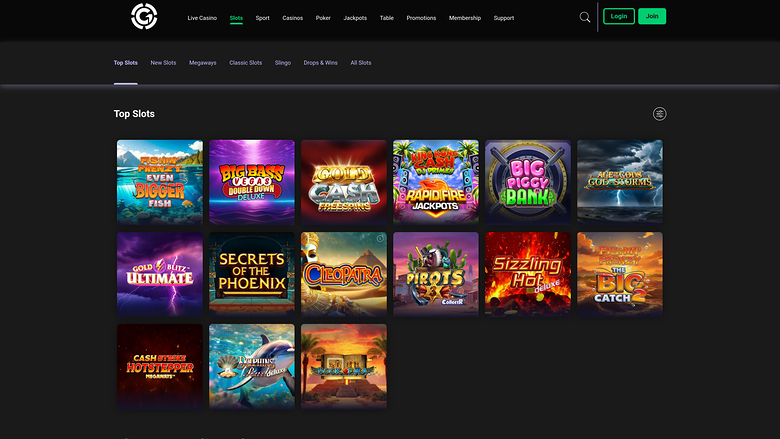Open the Big Piggy Bank game thumbnail

528,182
